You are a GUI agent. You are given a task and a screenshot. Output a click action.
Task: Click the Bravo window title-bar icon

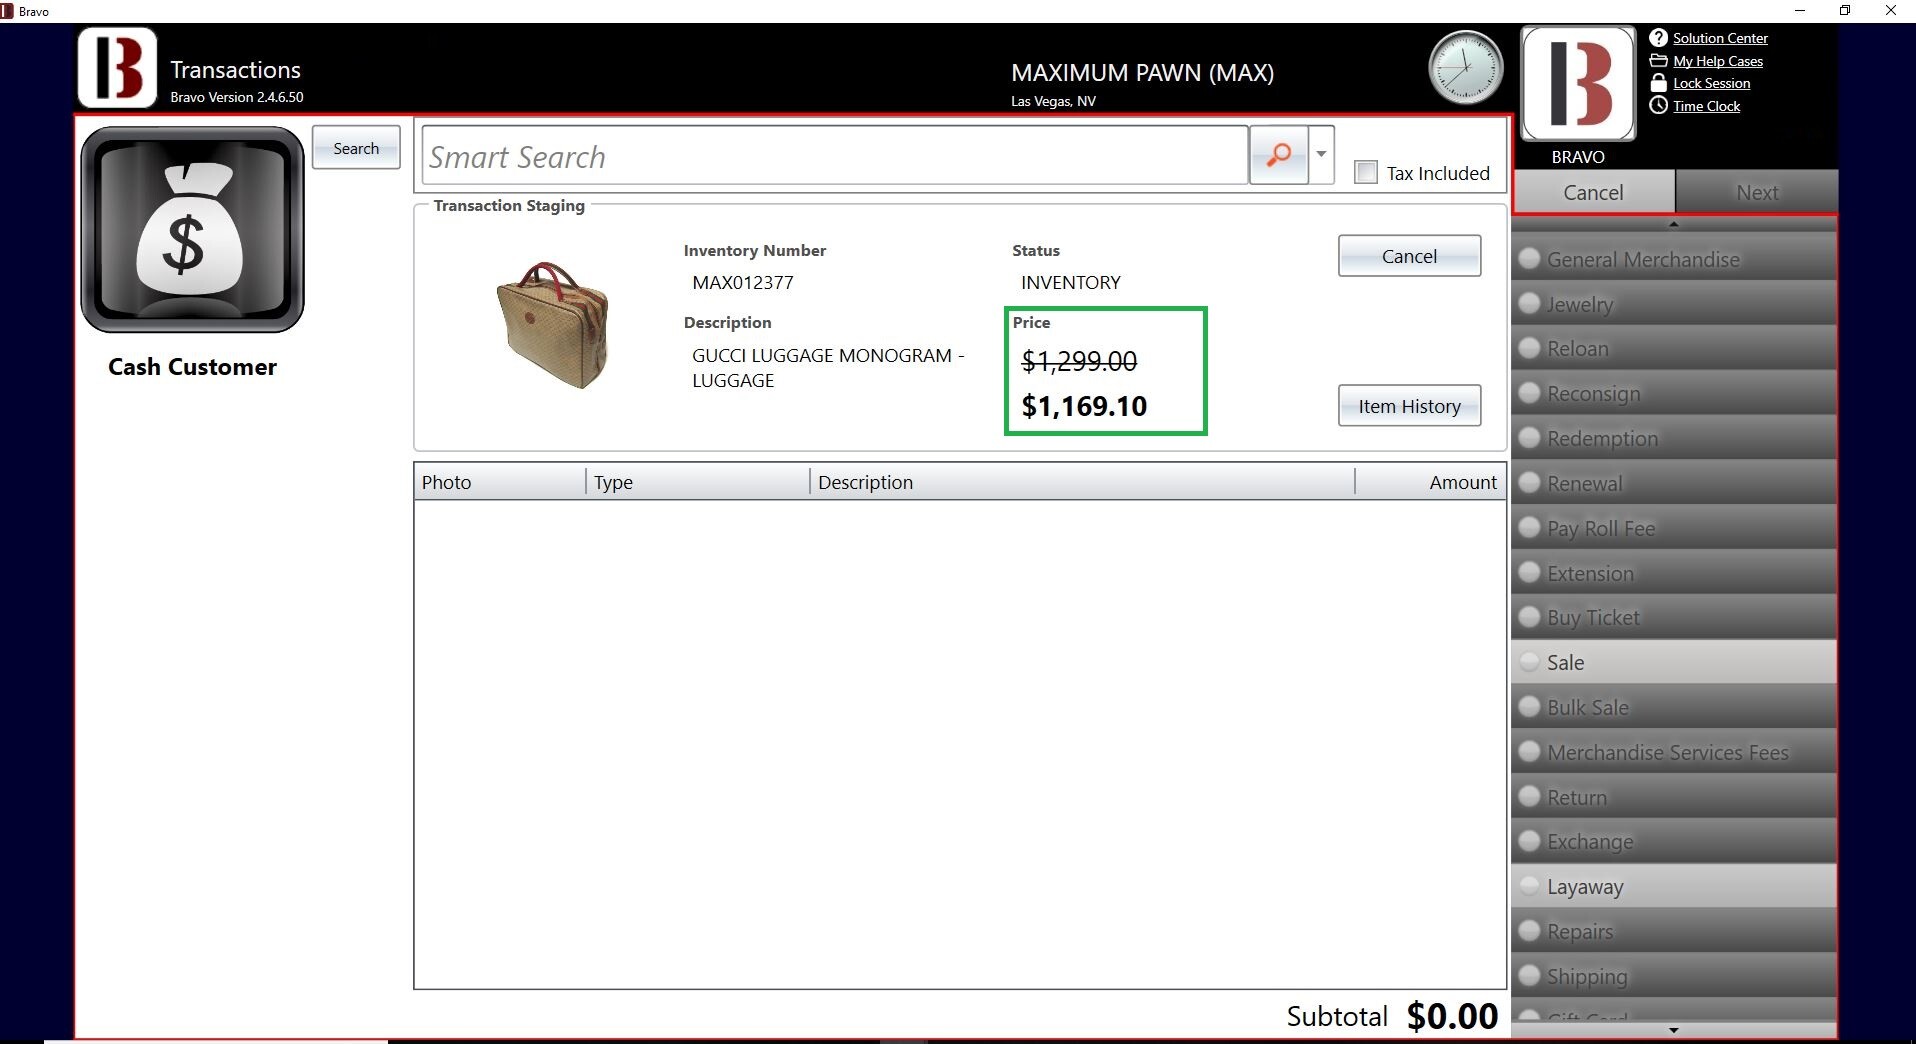point(7,11)
